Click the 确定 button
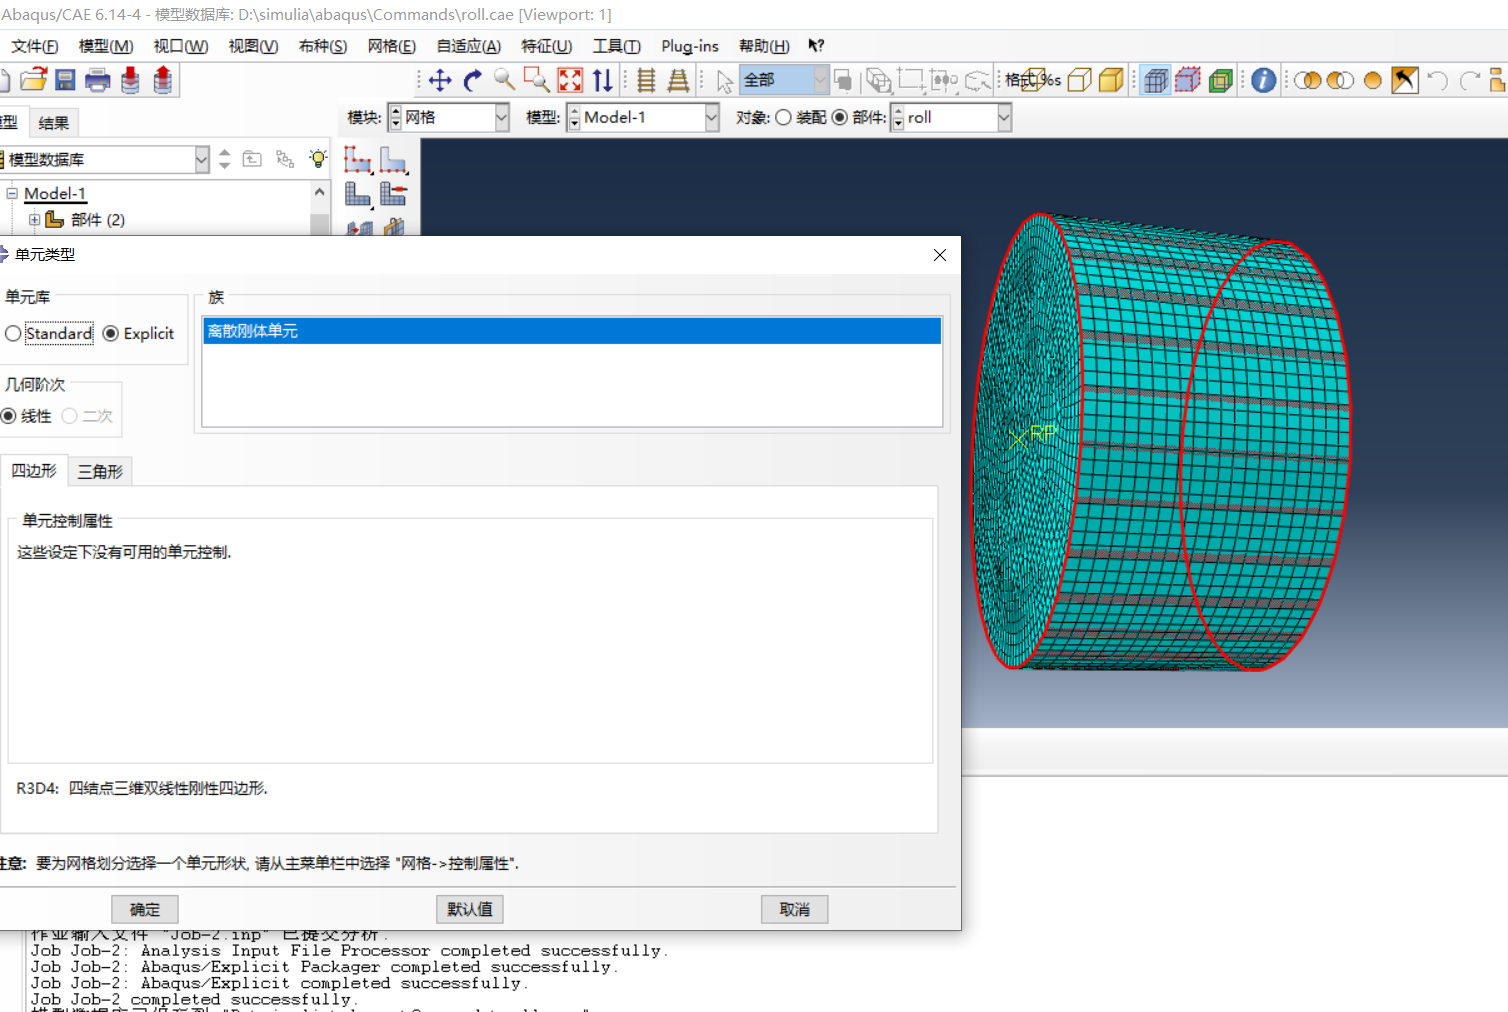This screenshot has width=1508, height=1012. click(144, 909)
